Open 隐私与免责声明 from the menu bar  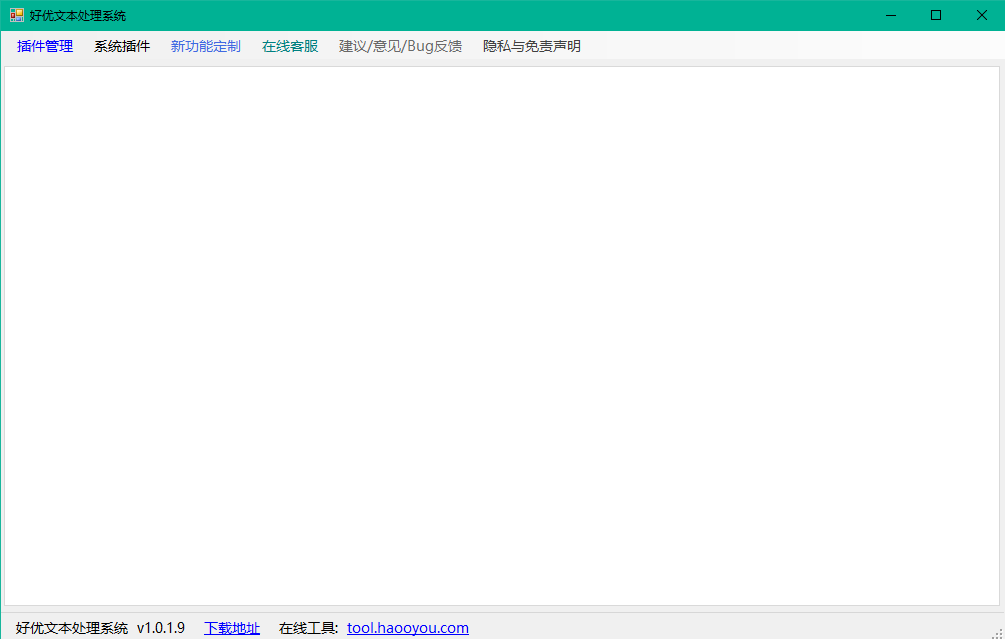tap(532, 46)
